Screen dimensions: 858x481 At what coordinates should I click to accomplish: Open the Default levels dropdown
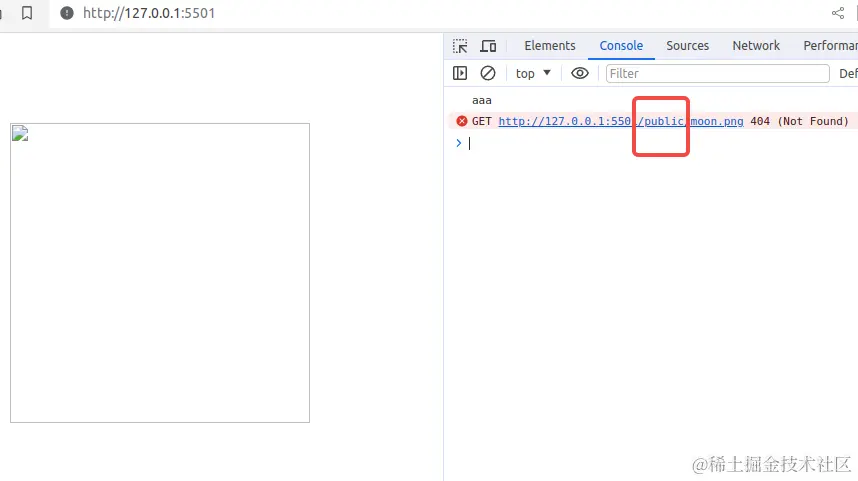[848, 73]
